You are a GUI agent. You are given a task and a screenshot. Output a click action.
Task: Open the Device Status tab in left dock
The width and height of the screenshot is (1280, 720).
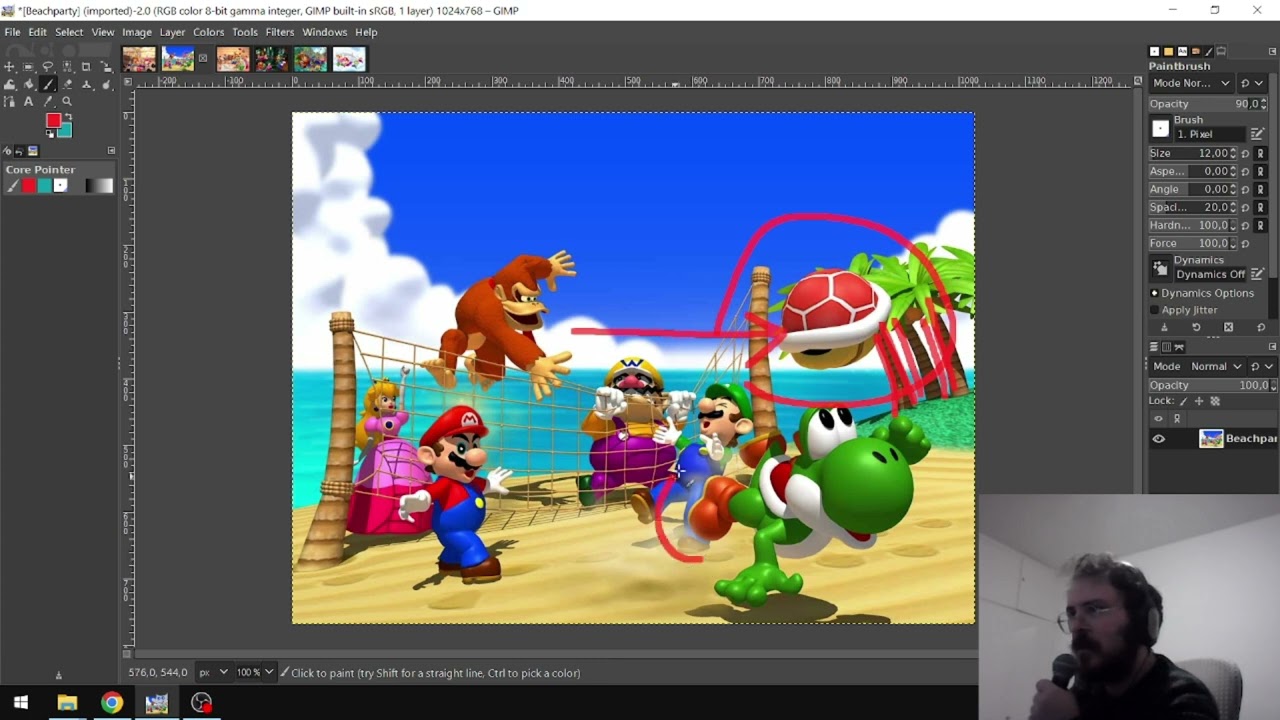[x=8, y=151]
